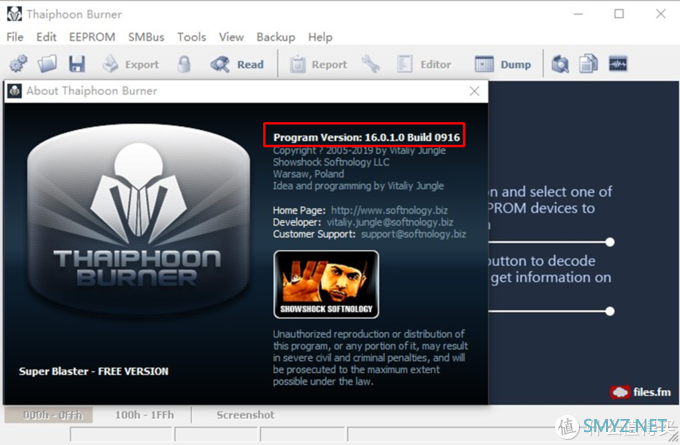The image size is (680, 445).
Task: Close the About Thaiphoon Burner dialog
Action: click(474, 91)
